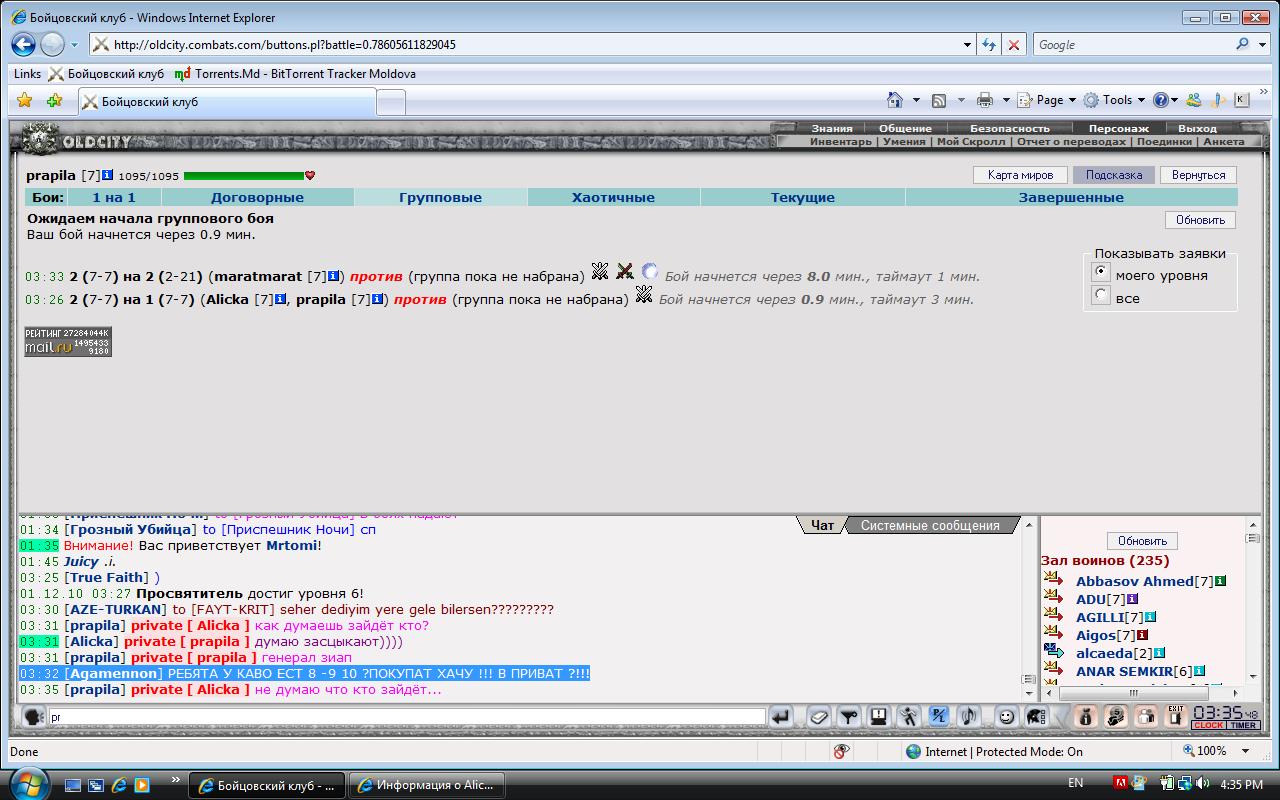Open the recent pages dropdown next to Forward
This screenshot has width=1280, height=800.
click(x=74, y=45)
